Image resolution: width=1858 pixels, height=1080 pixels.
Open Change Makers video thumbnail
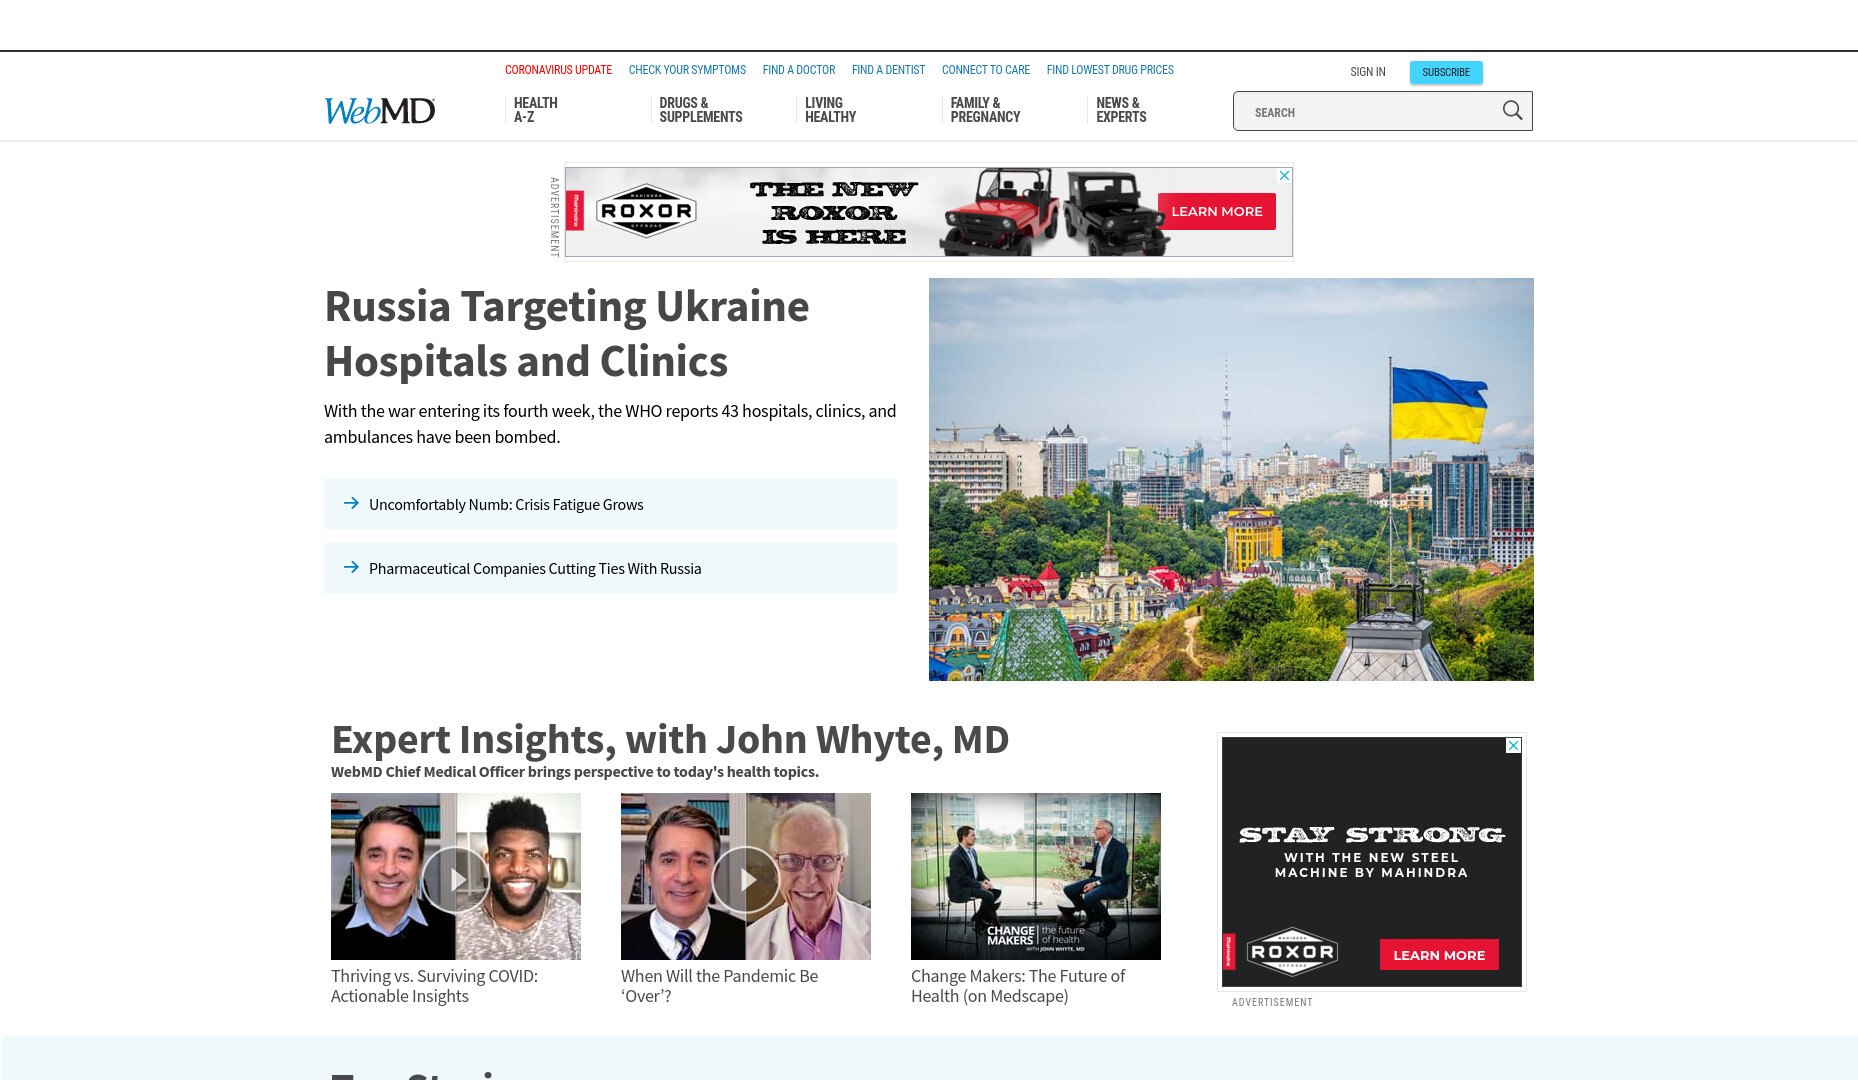(x=1036, y=876)
